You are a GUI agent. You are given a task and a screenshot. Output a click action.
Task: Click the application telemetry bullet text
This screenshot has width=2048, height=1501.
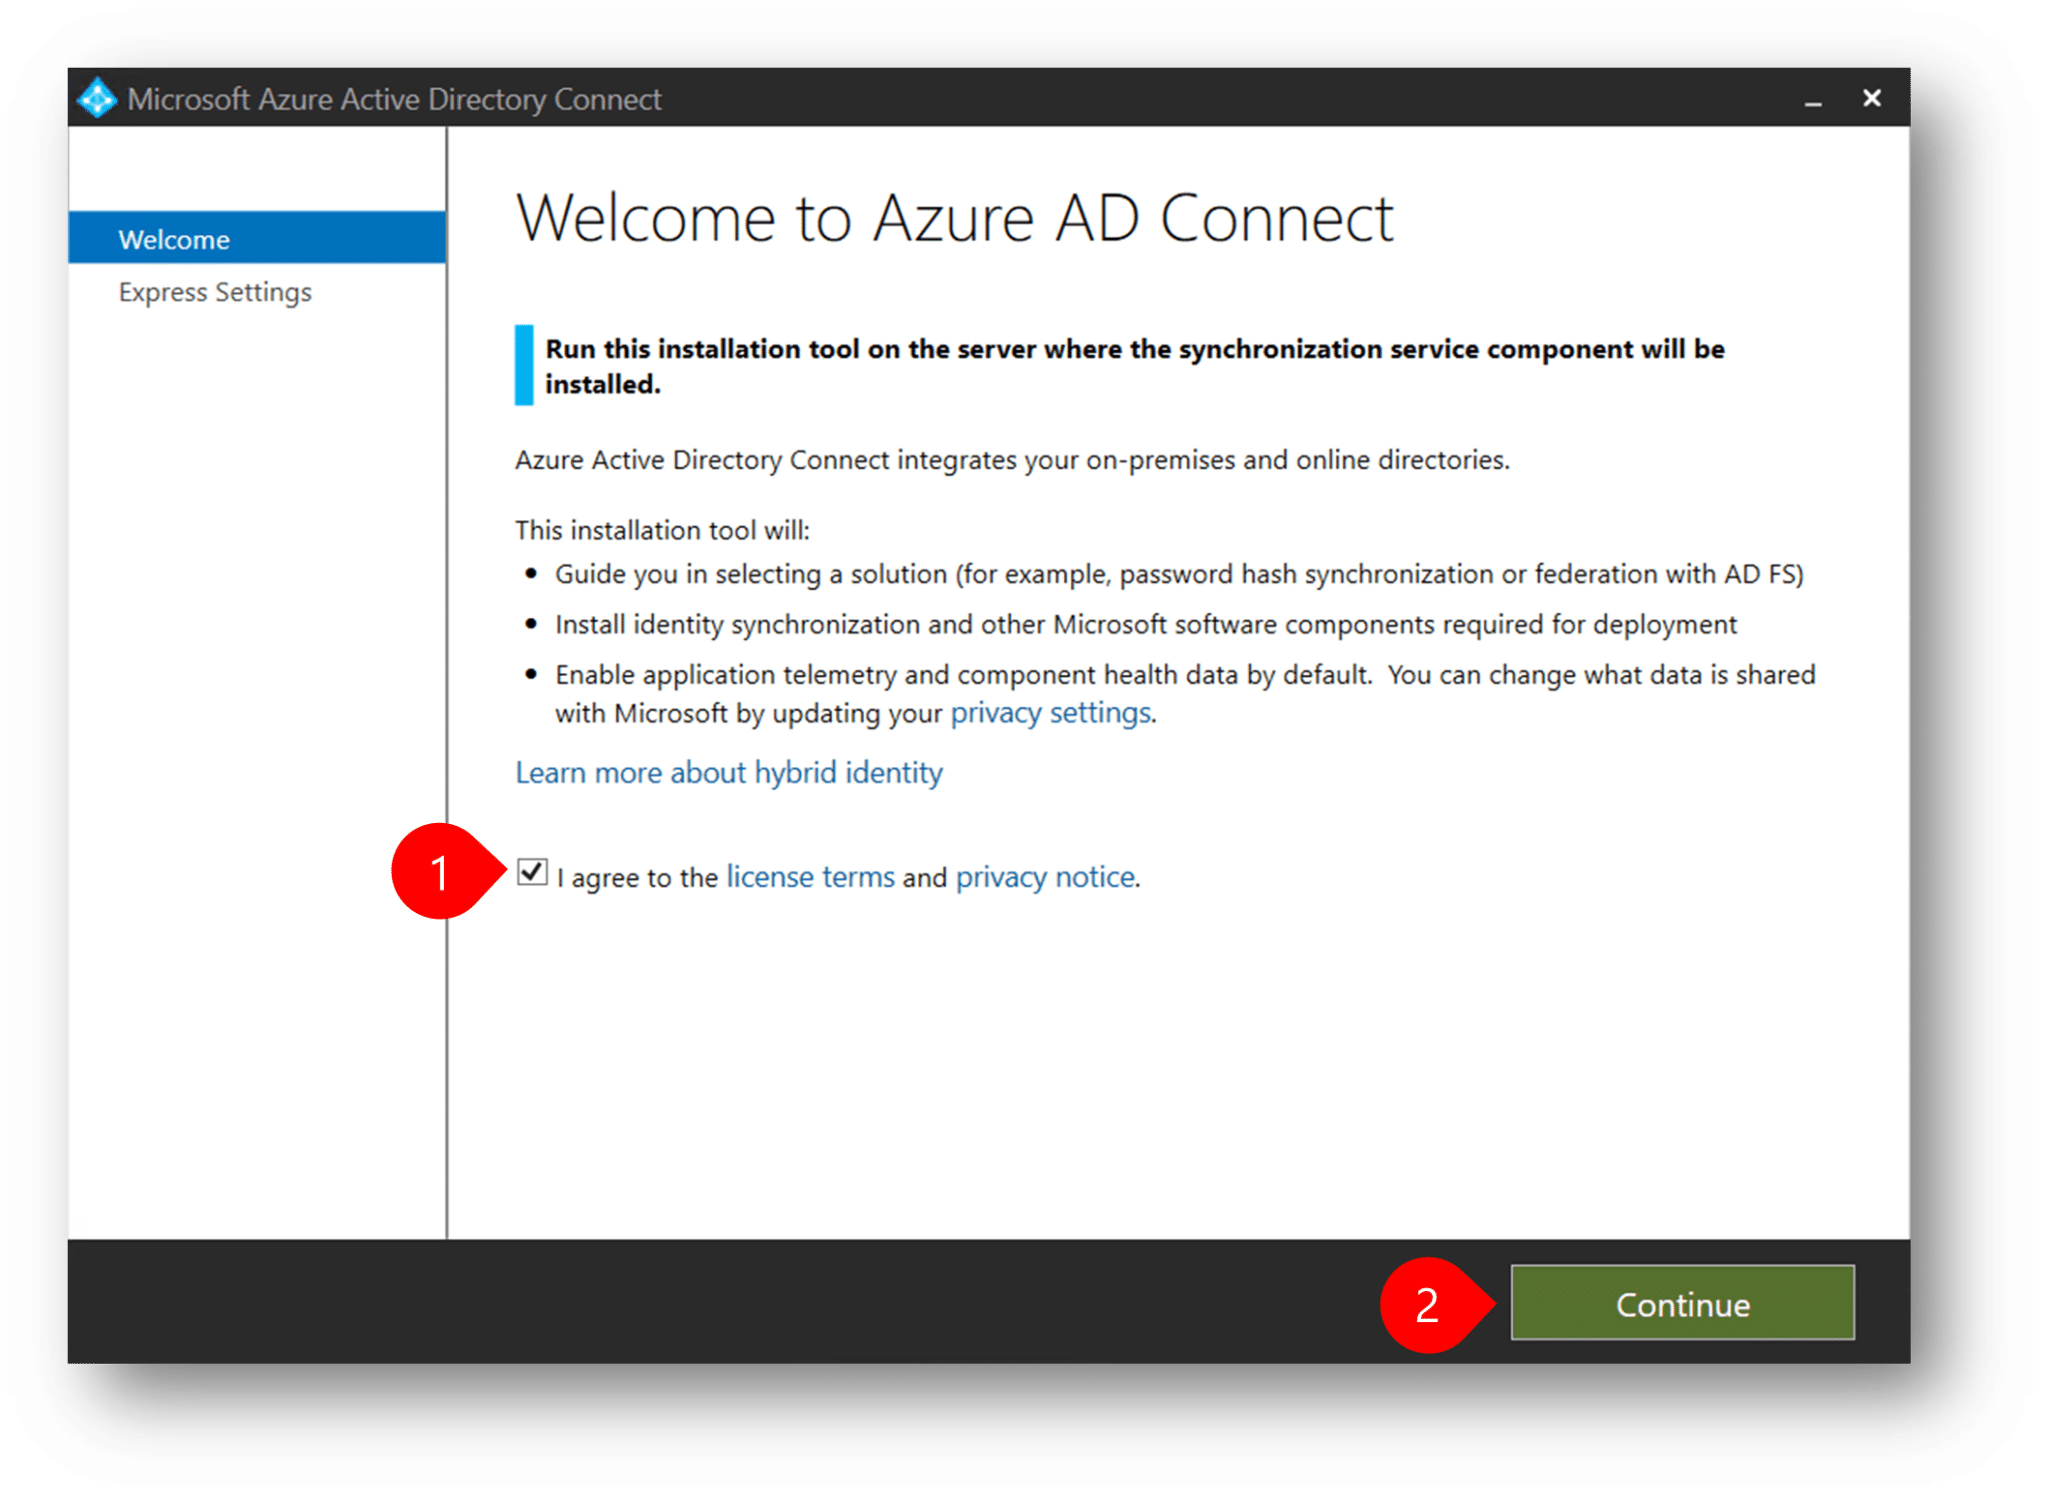tap(1184, 675)
